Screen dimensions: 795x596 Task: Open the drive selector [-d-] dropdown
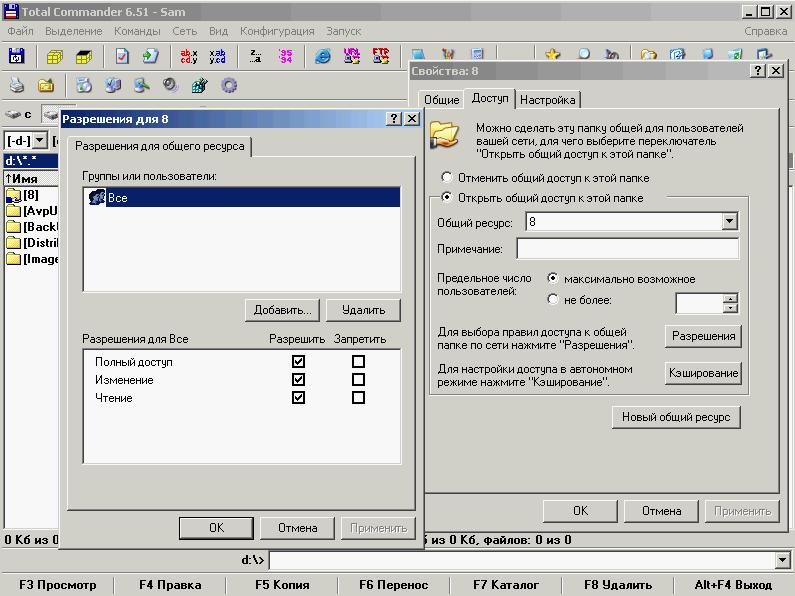[x=40, y=141]
